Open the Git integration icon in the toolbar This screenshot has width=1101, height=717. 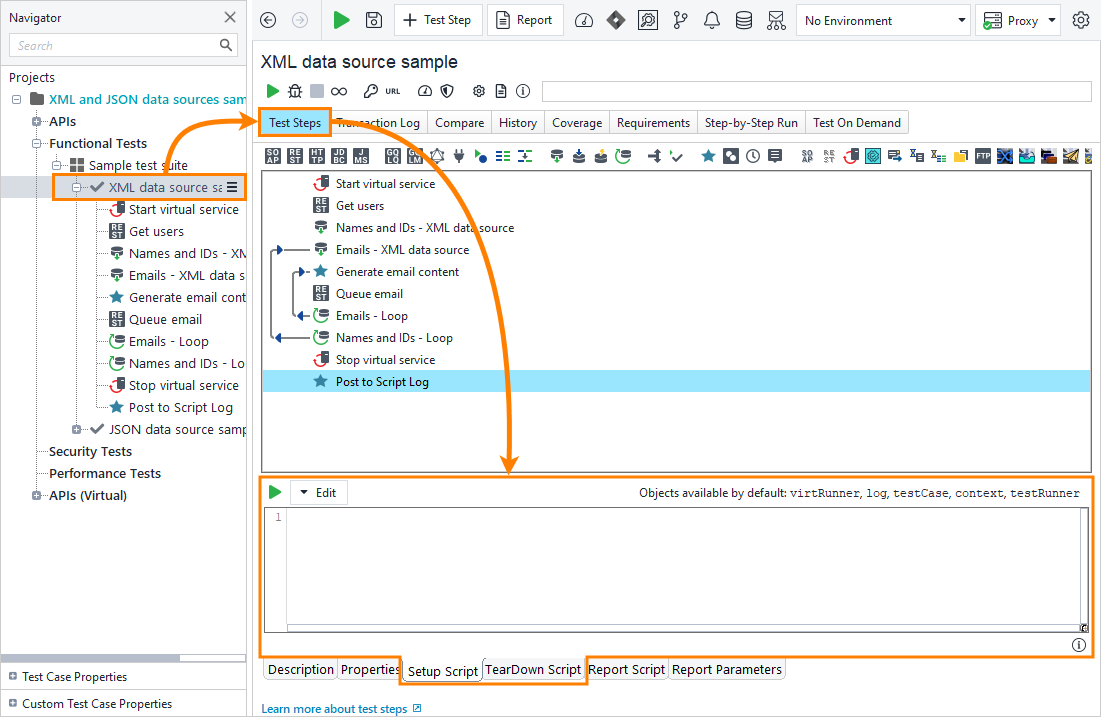679,19
